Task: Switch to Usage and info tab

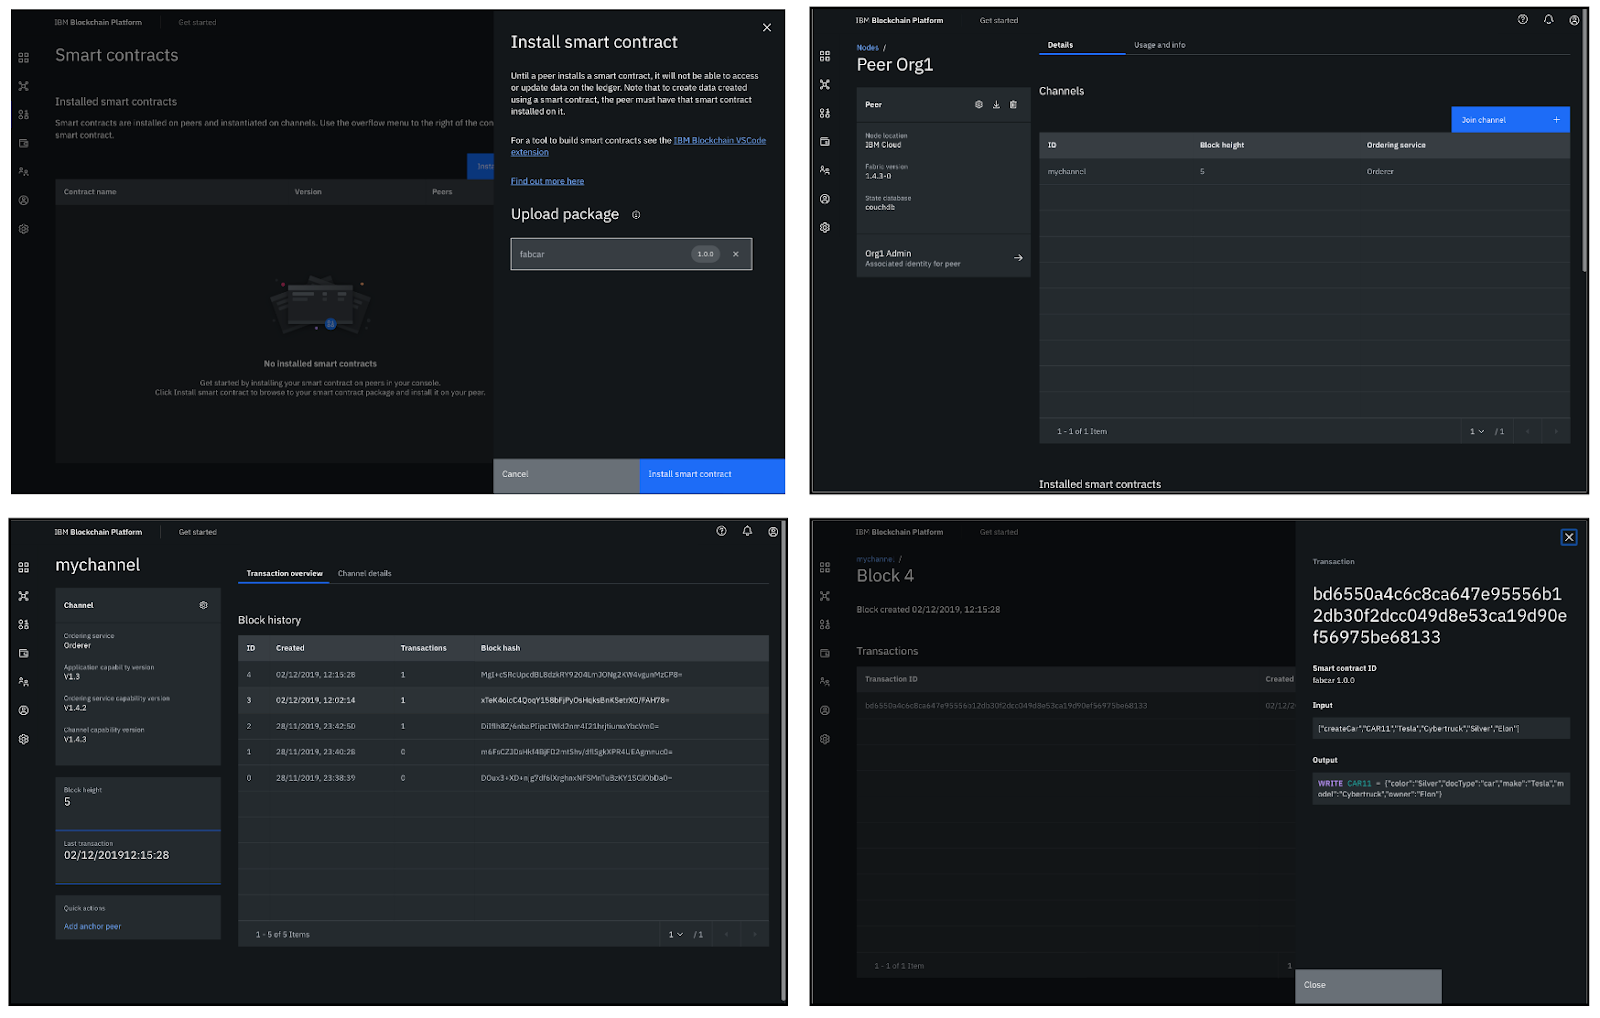Action: [1159, 45]
